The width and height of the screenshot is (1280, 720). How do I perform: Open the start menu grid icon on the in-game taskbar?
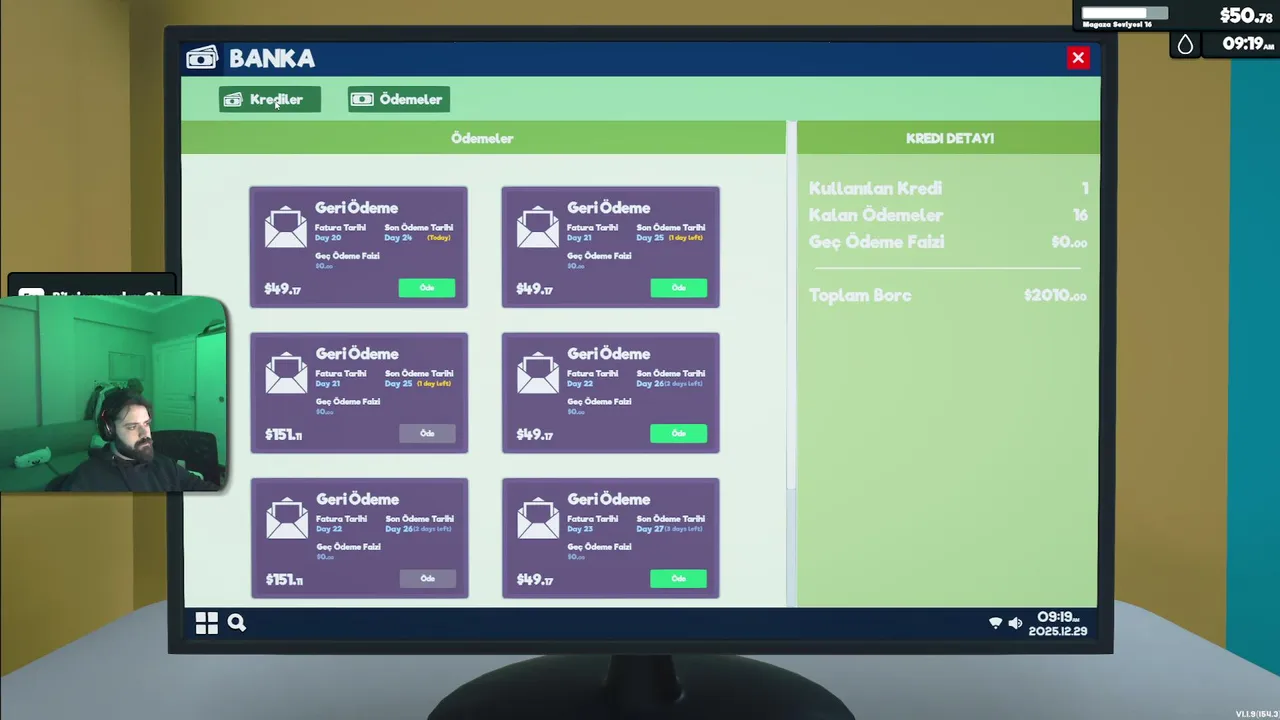(207, 623)
